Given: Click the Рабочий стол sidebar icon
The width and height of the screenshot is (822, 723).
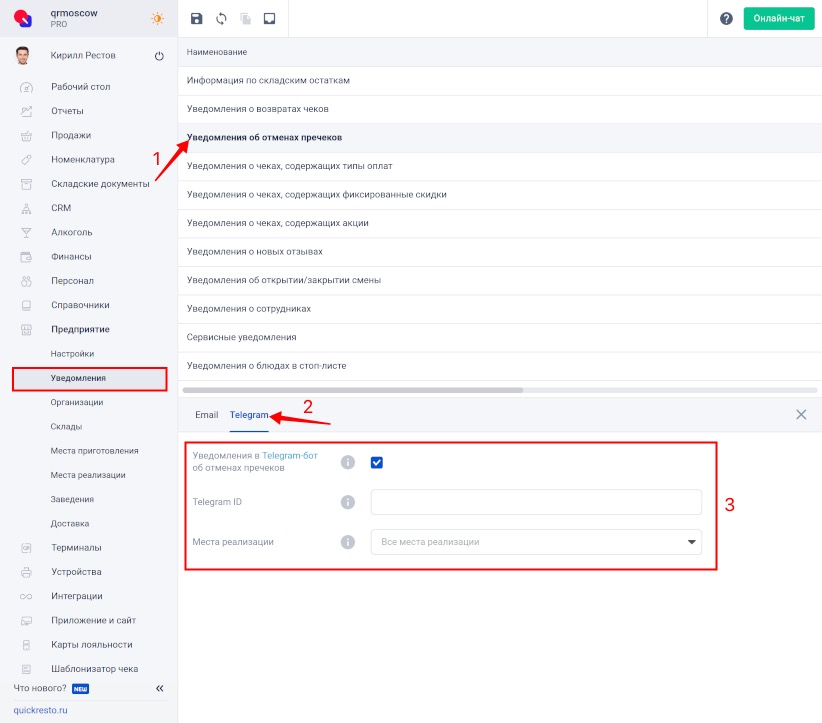Looking at the screenshot, I should tap(26, 87).
